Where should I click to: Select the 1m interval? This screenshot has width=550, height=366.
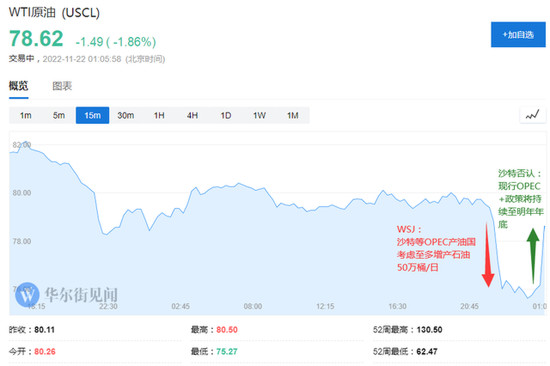pyautogui.click(x=26, y=115)
